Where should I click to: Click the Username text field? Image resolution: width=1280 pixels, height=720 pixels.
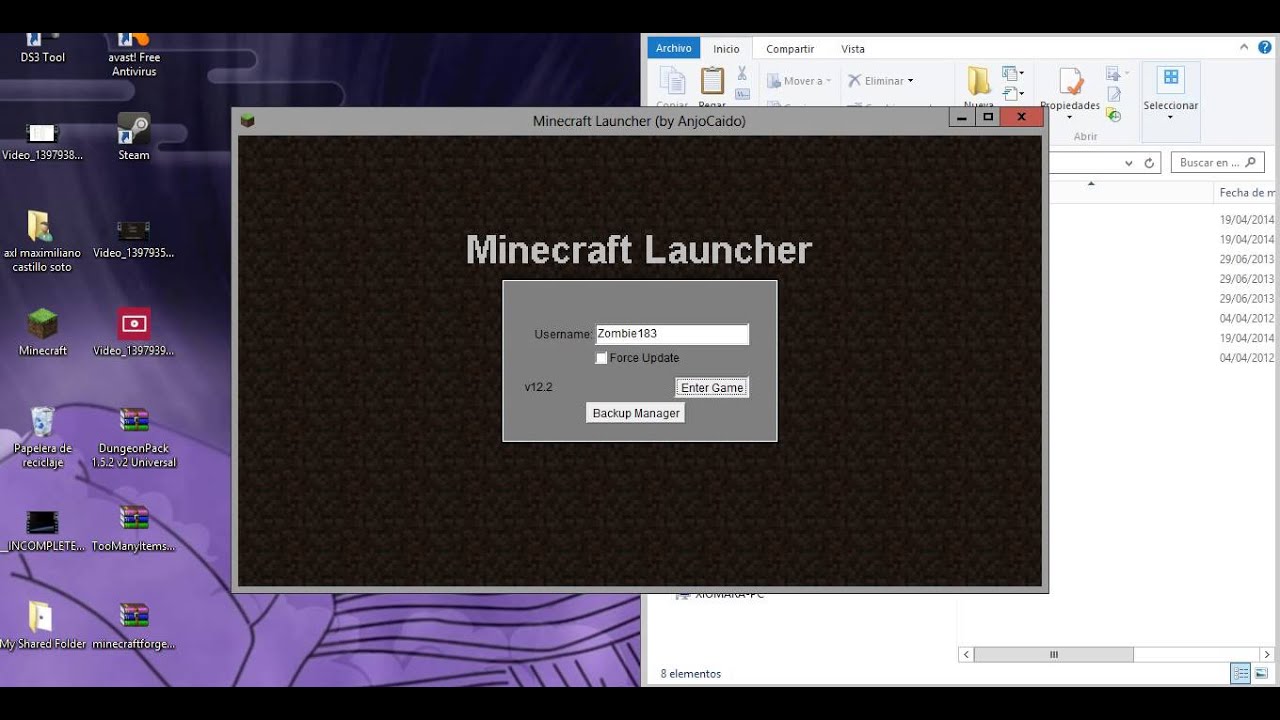(672, 334)
